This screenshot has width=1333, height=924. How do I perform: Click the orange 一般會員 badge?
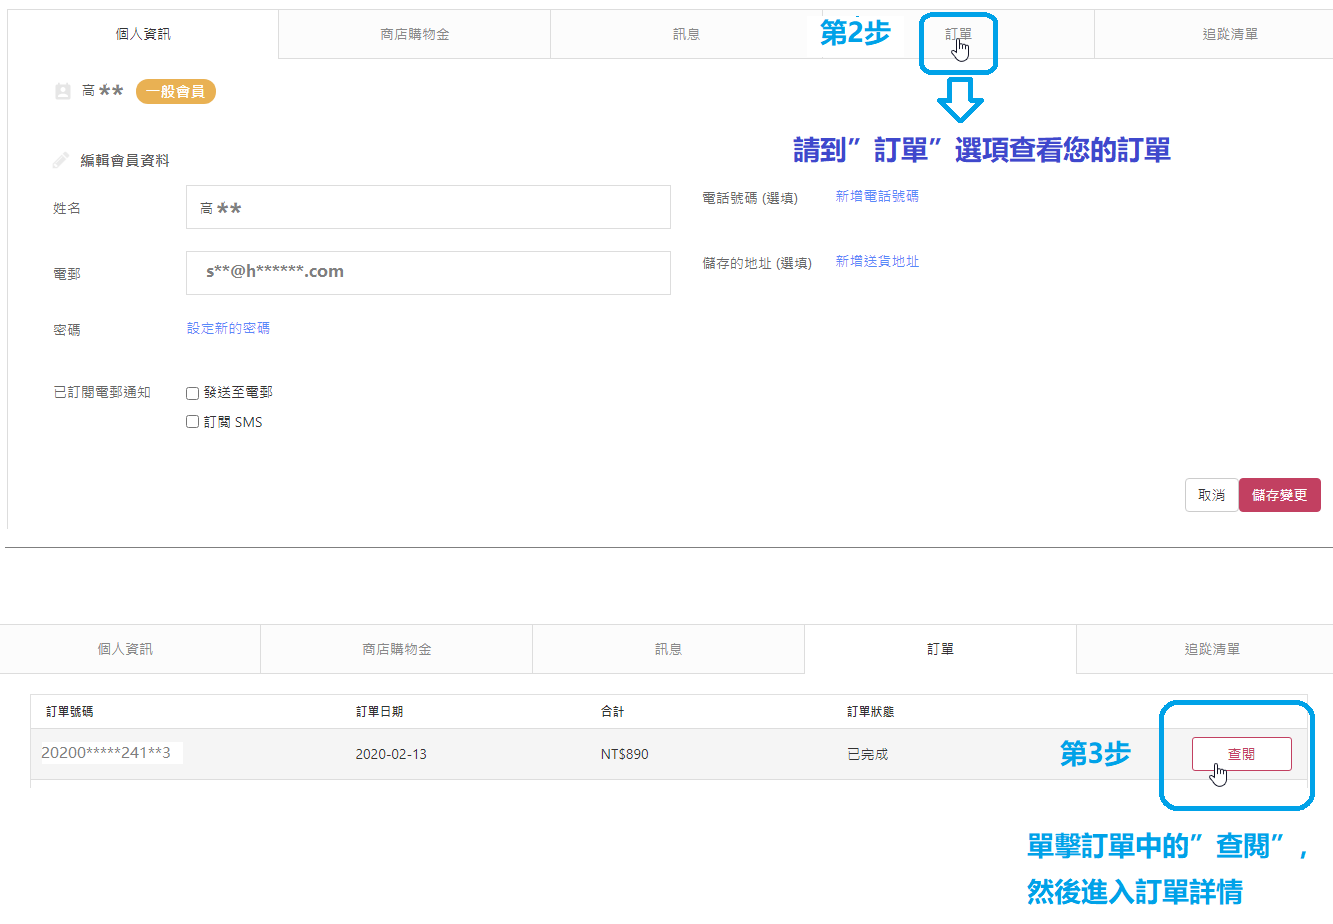(x=175, y=92)
